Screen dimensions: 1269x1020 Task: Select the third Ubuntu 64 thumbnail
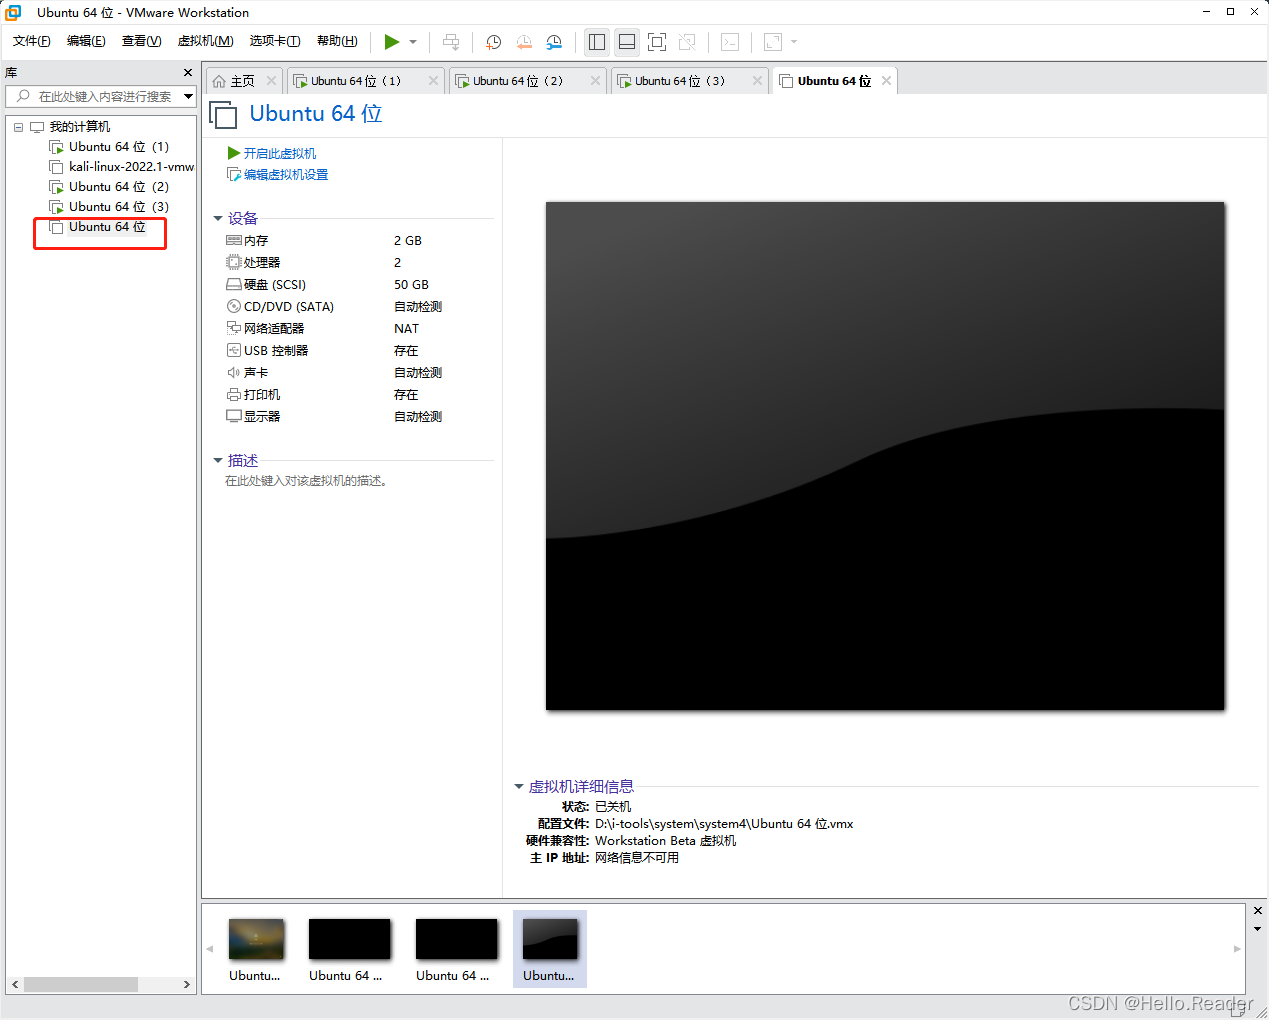click(456, 950)
